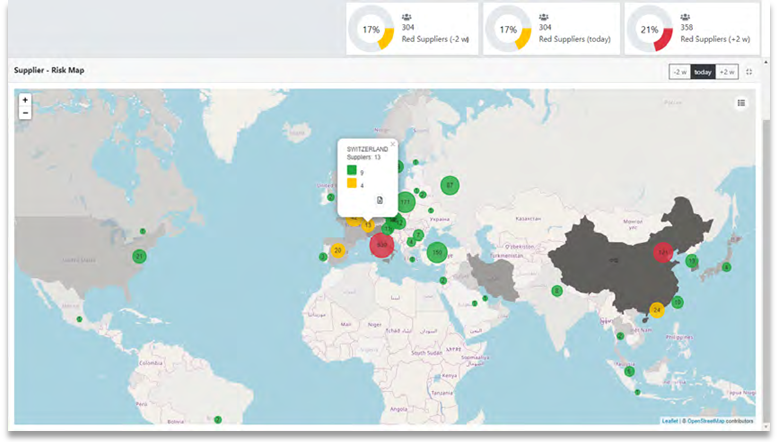Viewport: 778px width, 442px height.
Task: Click the green 87 cluster in Russia
Action: coord(450,185)
